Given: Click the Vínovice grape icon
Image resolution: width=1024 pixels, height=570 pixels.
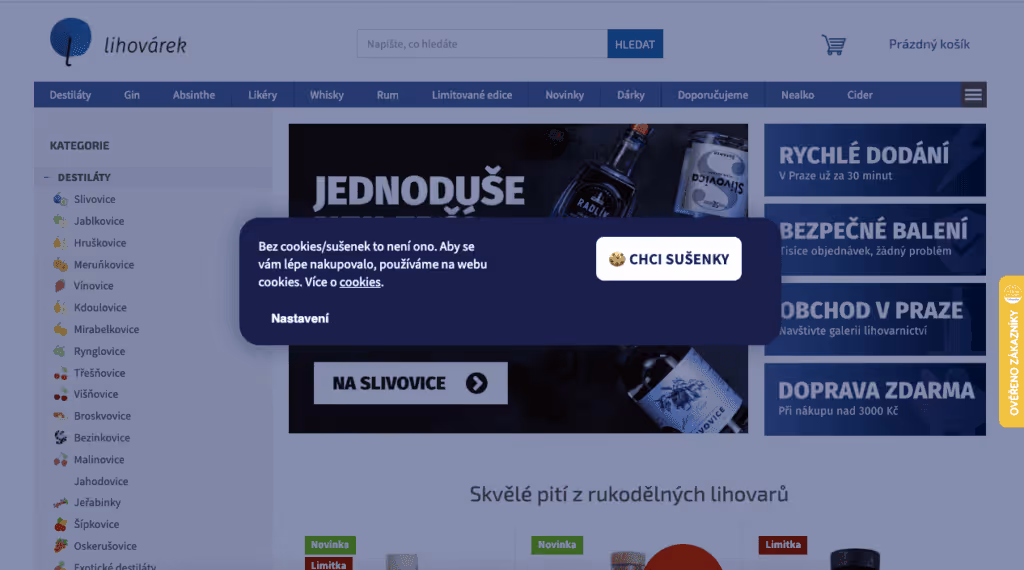Looking at the screenshot, I should (60, 285).
